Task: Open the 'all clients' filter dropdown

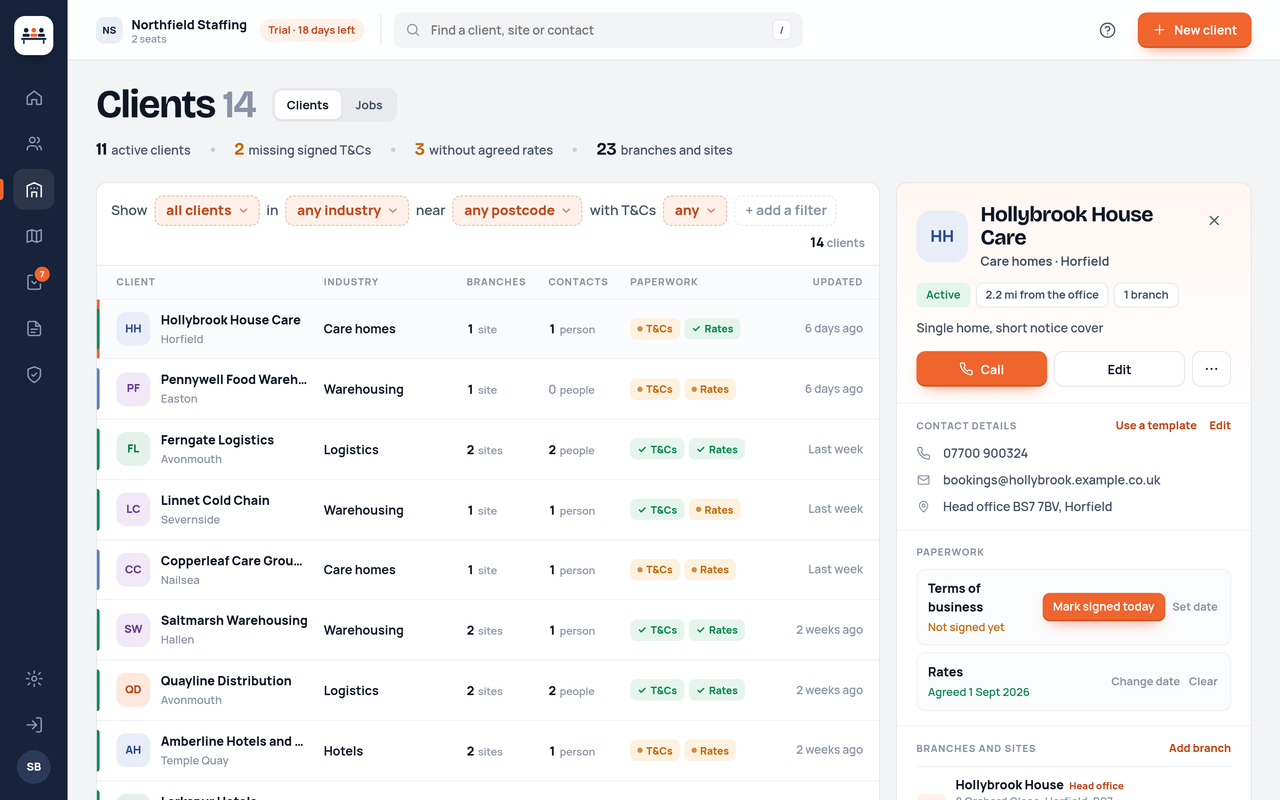Action: tap(207, 210)
